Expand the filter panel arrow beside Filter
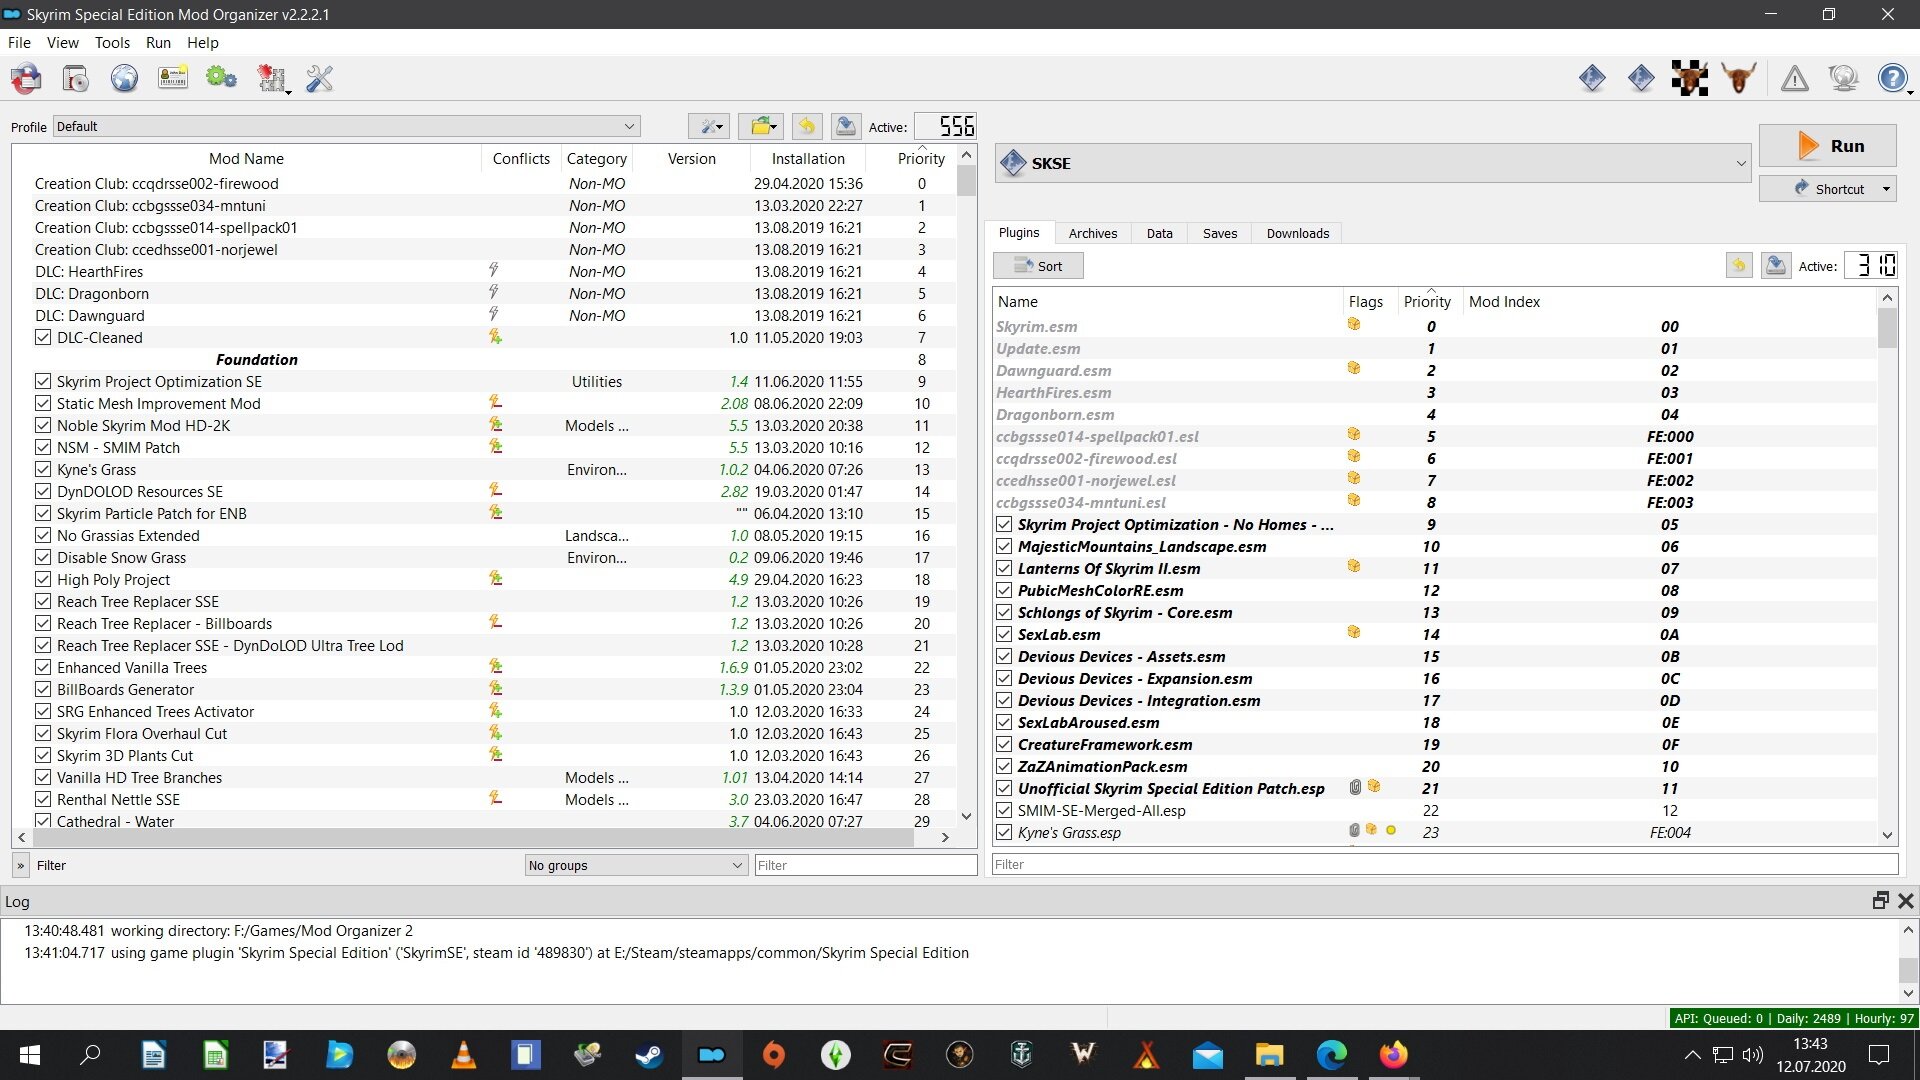 [x=20, y=865]
